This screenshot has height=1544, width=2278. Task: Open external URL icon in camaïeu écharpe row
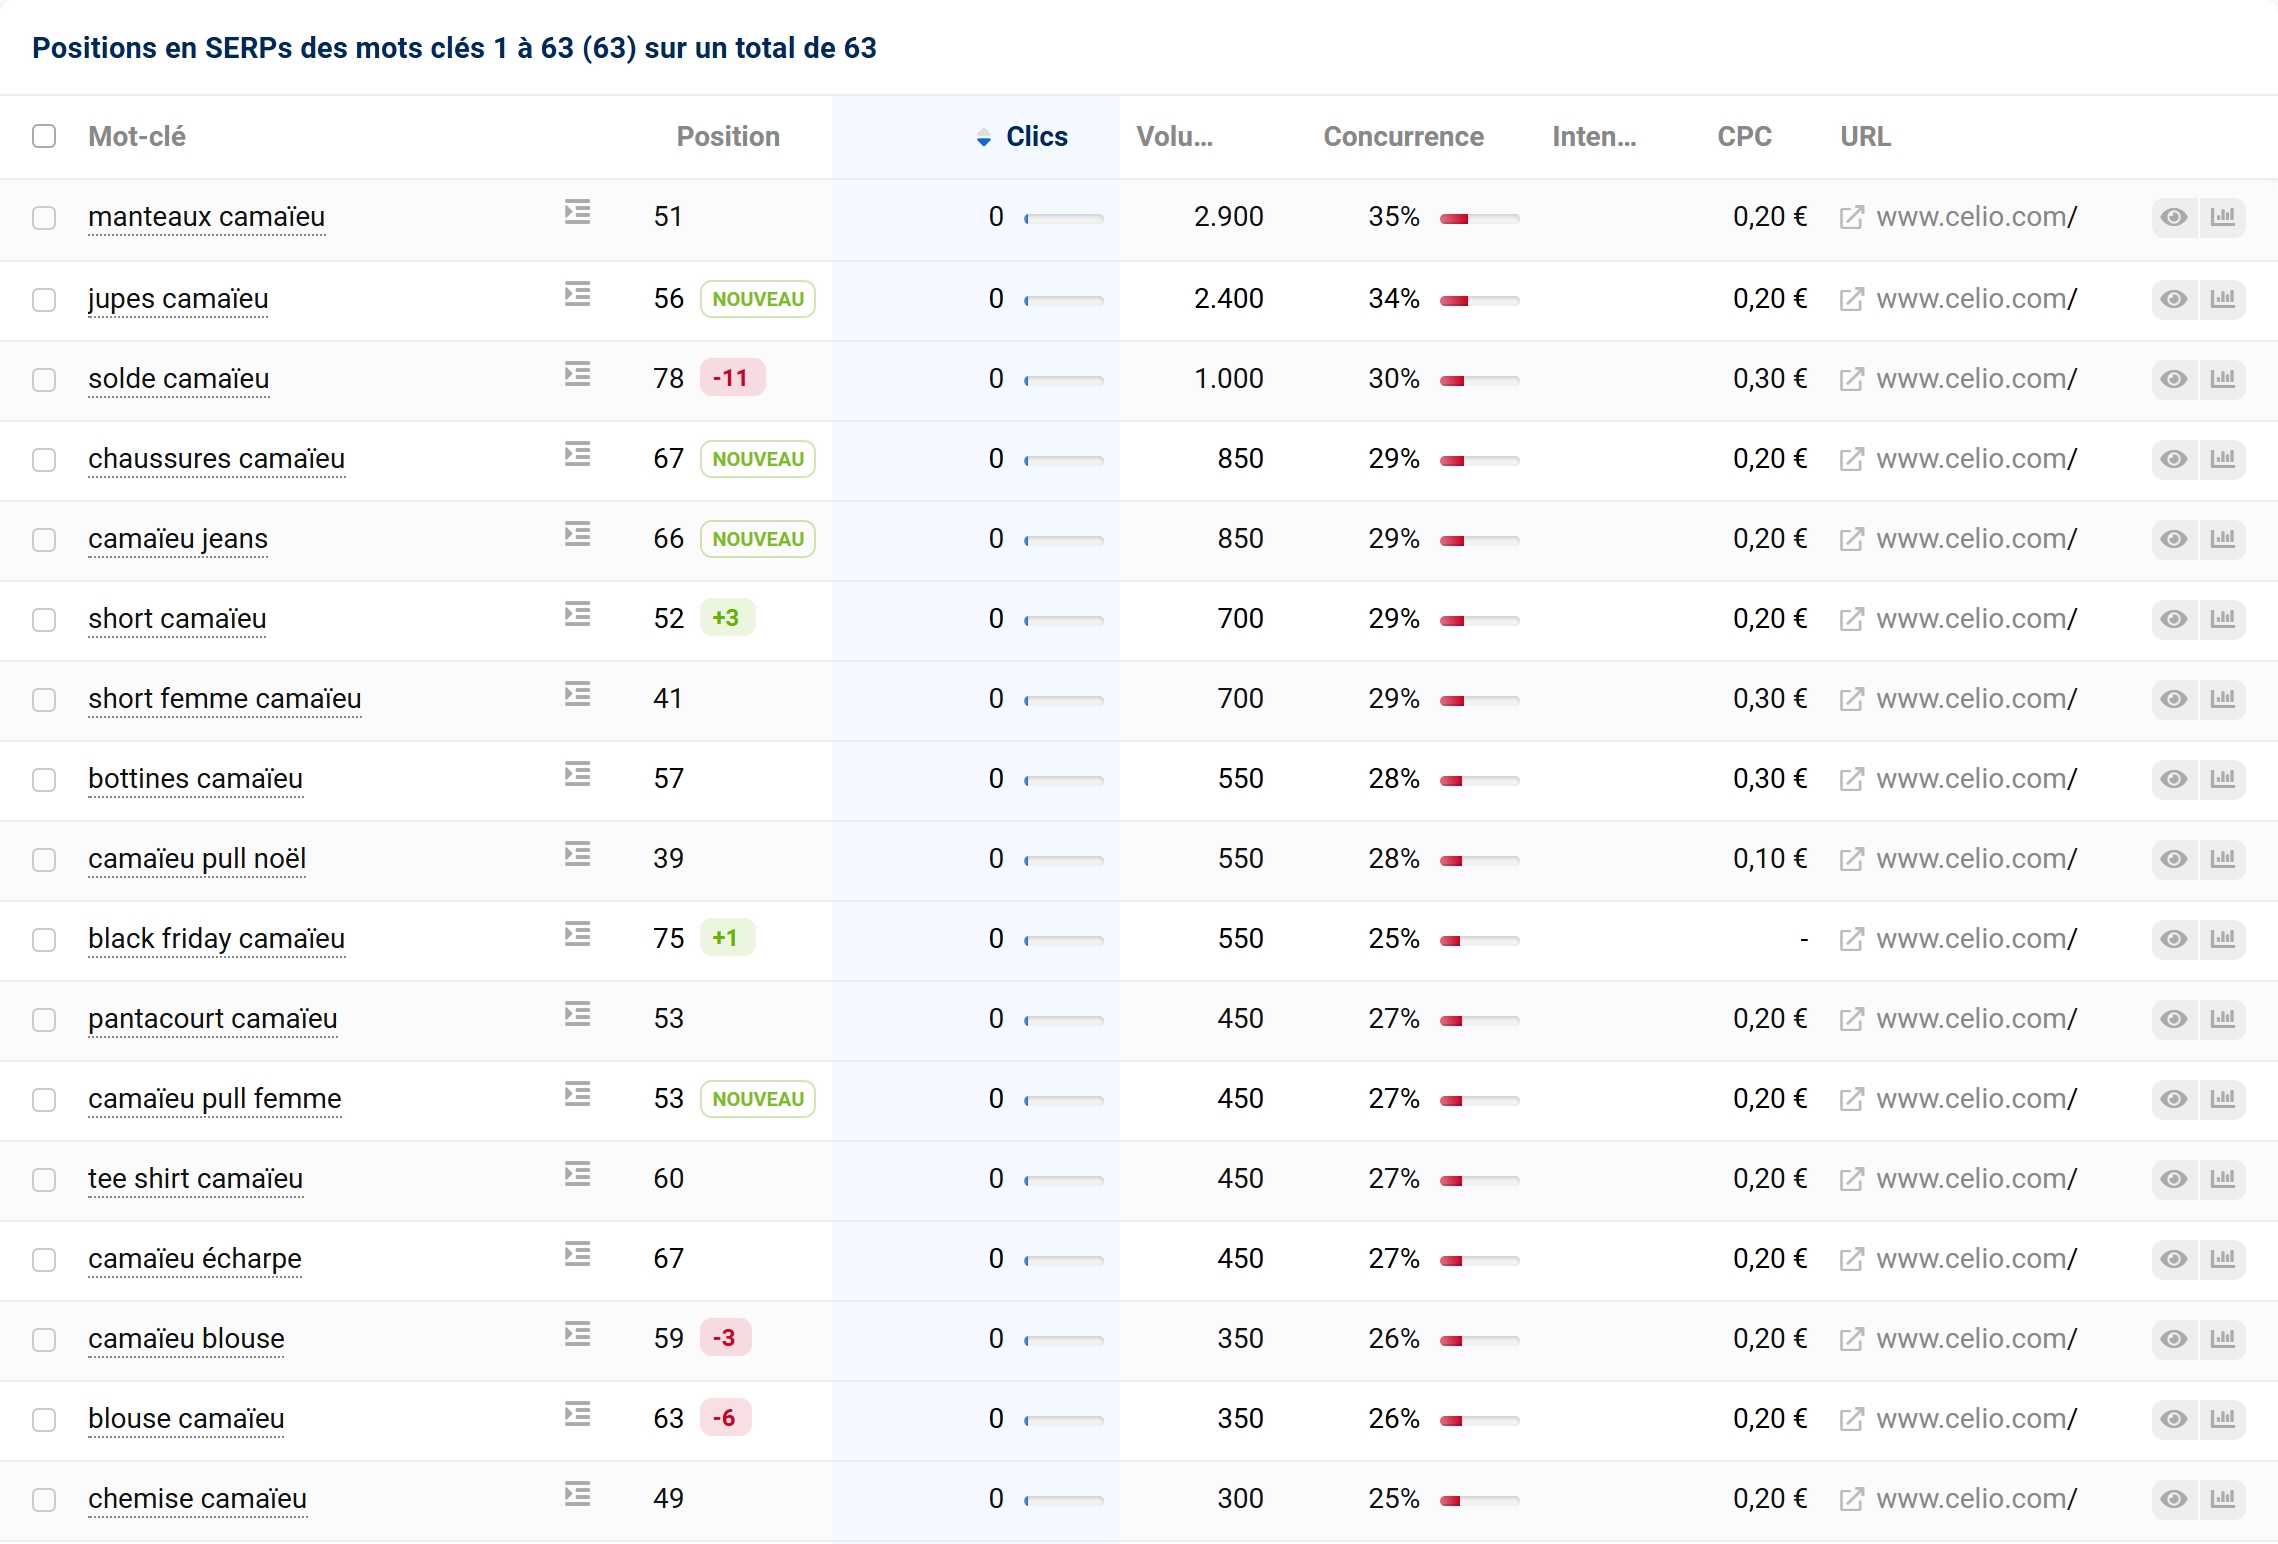point(1851,1259)
